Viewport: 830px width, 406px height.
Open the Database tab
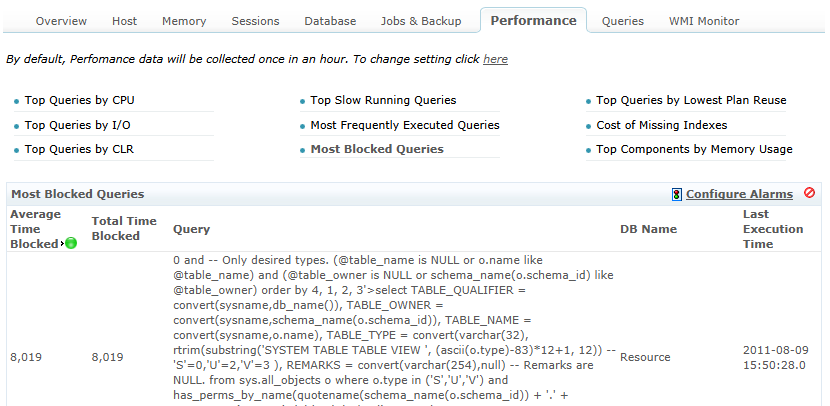click(x=330, y=21)
